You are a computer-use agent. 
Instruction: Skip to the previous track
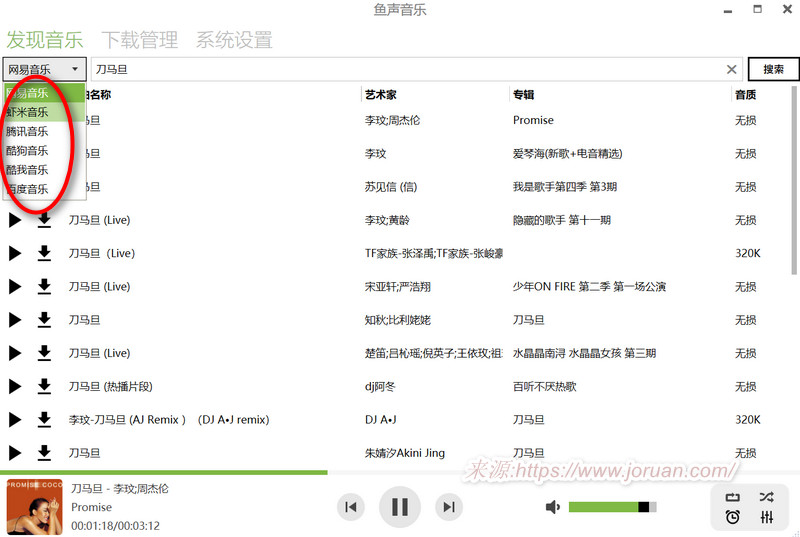click(350, 507)
